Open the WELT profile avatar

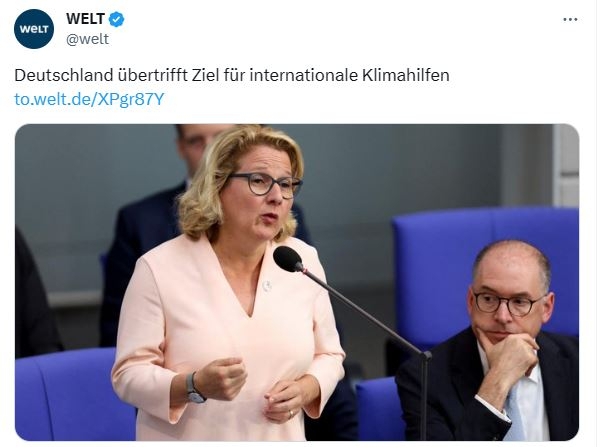click(x=34, y=29)
